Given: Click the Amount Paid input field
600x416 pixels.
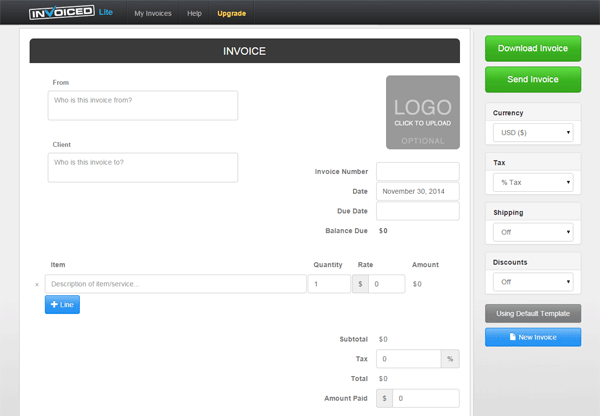Looking at the screenshot, I should tap(426, 398).
